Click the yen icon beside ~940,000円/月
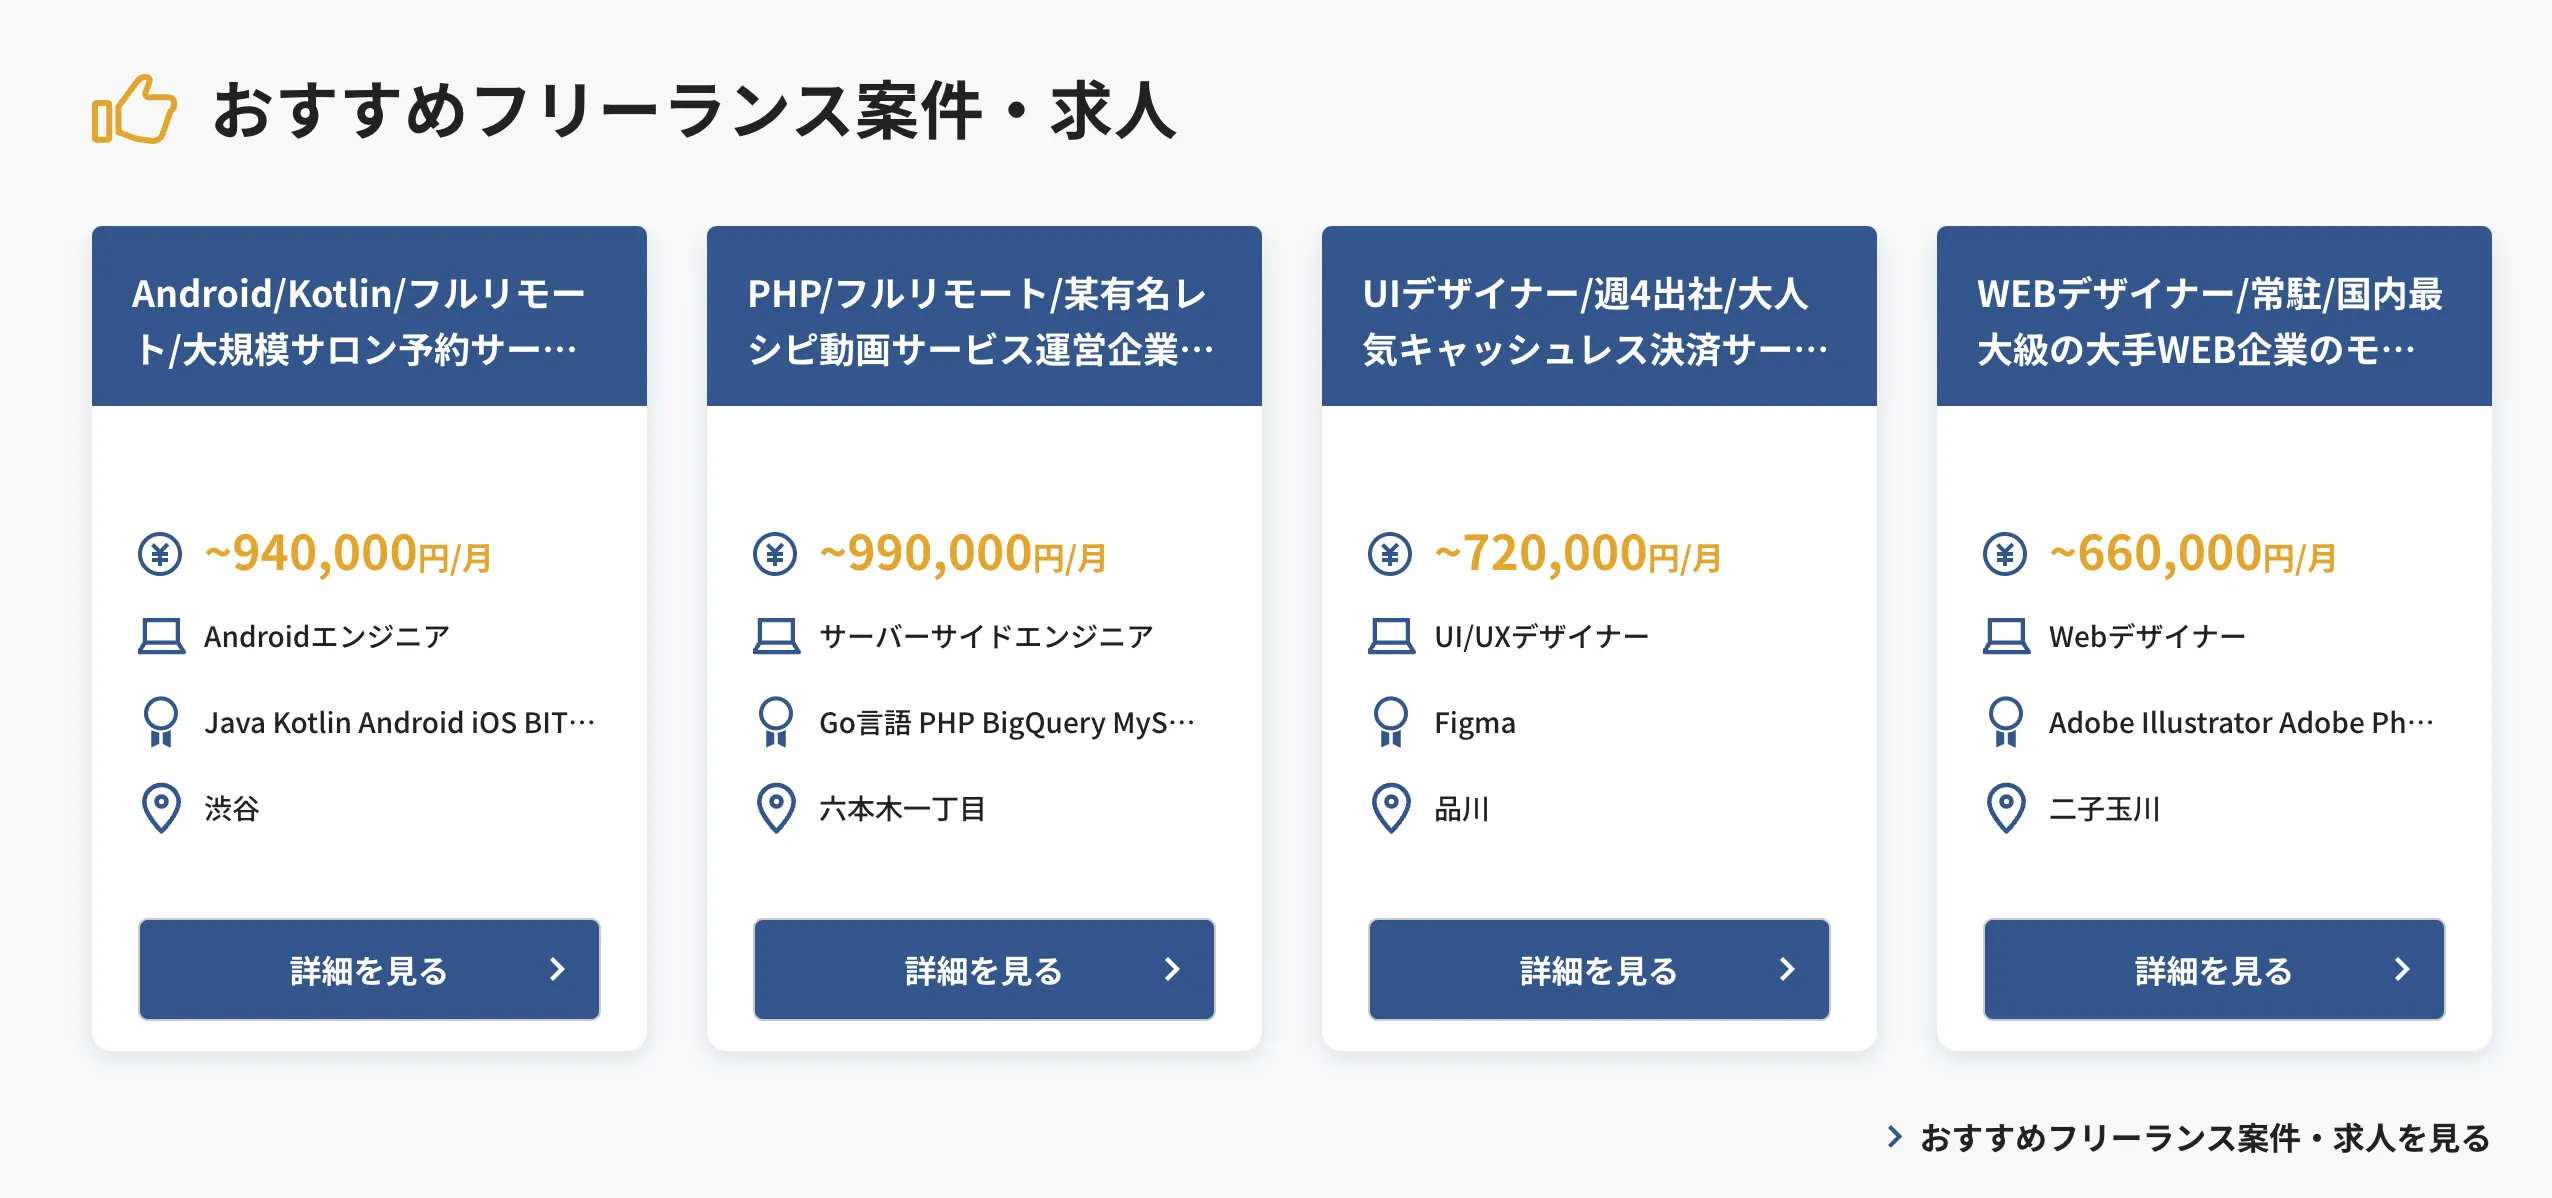This screenshot has width=2552, height=1198. (x=160, y=554)
